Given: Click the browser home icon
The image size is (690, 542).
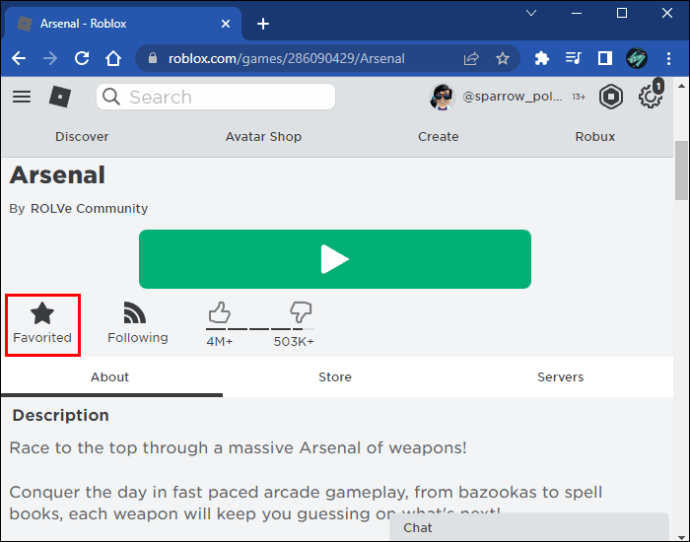Looking at the screenshot, I should coord(113,58).
